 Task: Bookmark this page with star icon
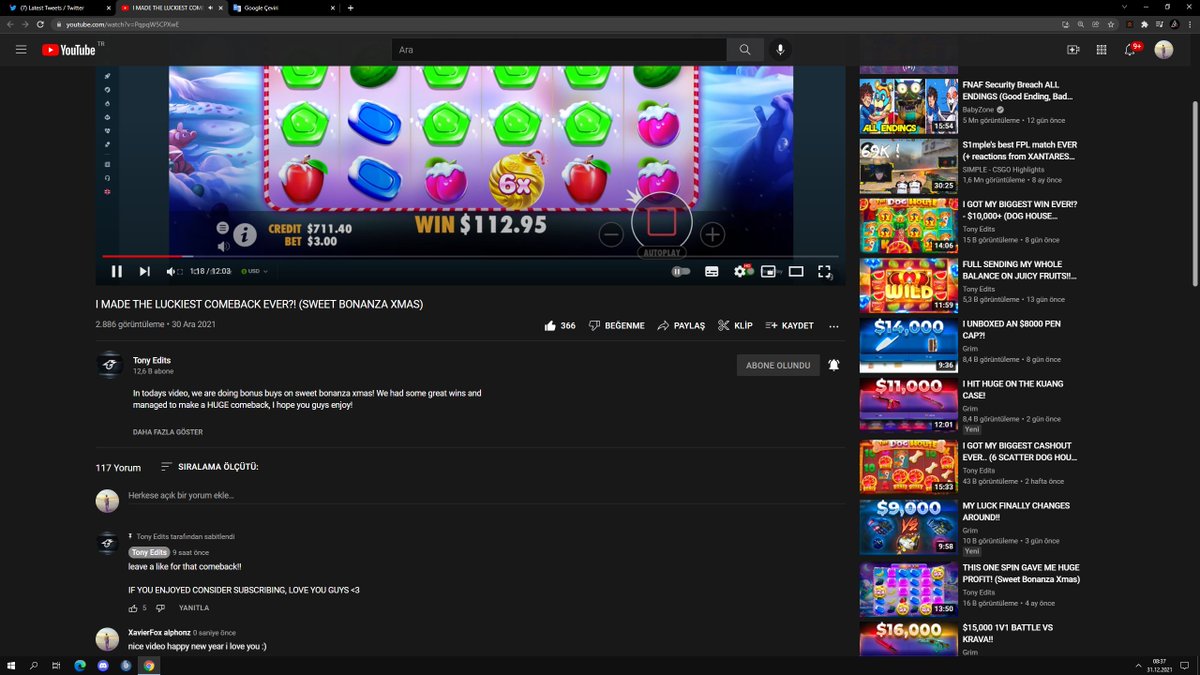tap(1111, 23)
